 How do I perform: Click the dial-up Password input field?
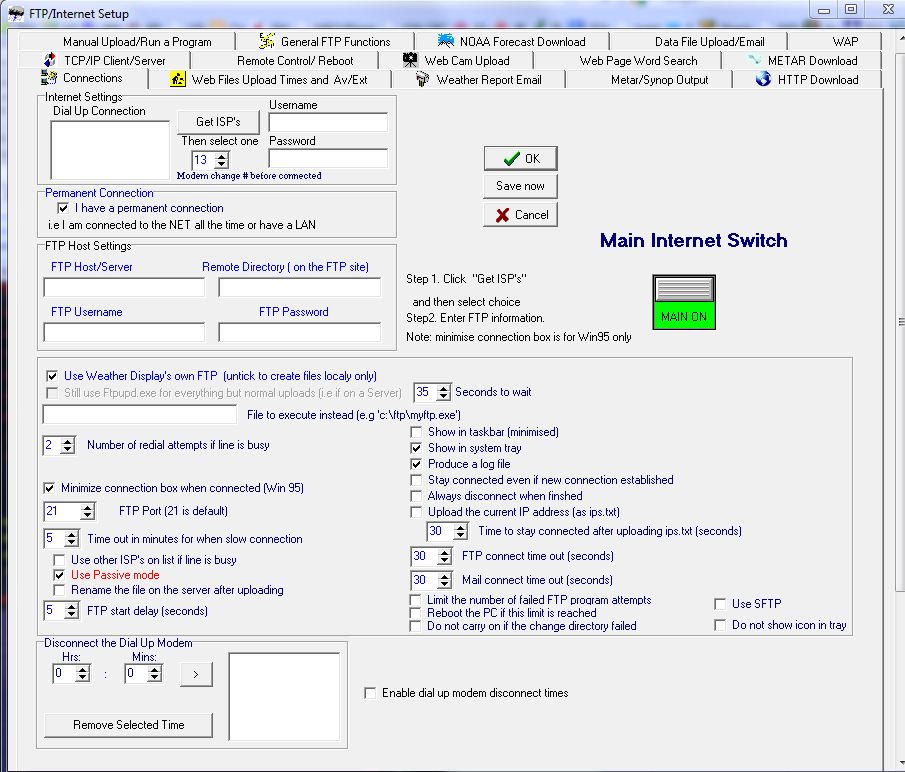[x=328, y=158]
